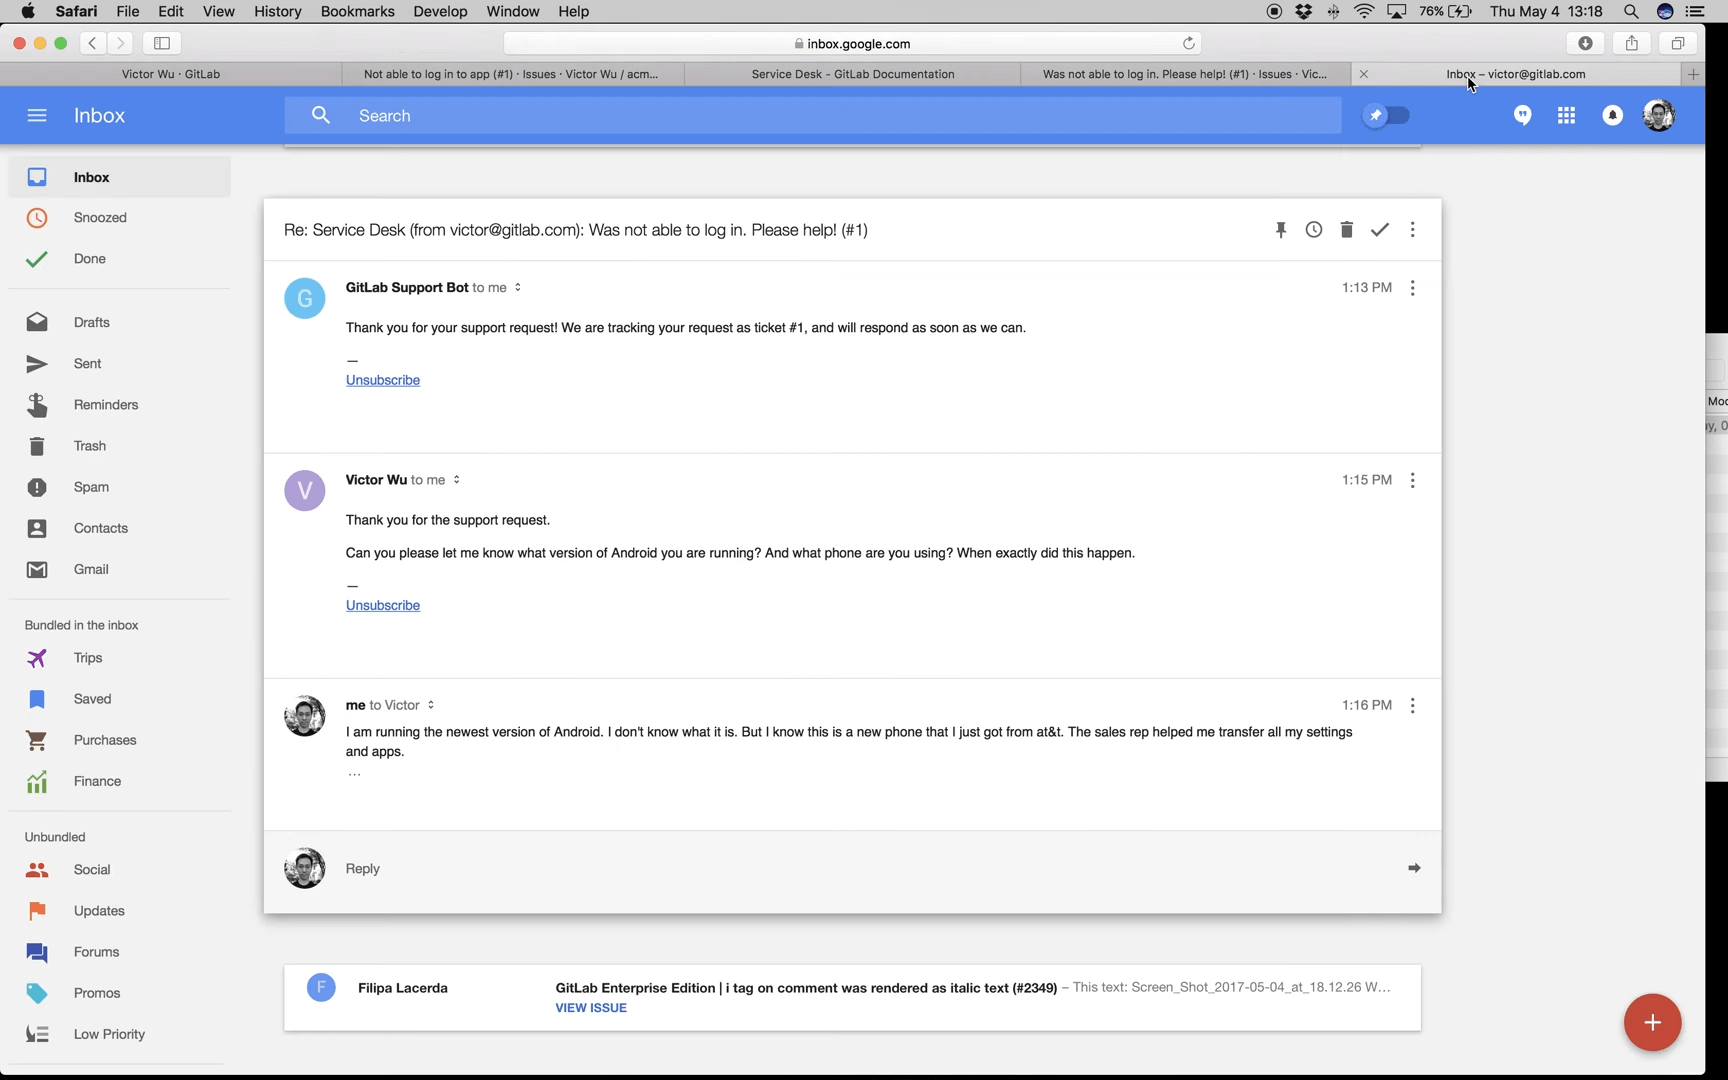The image size is (1728, 1080).
Task: Snooze the conversation with clock icon
Action: point(1314,230)
